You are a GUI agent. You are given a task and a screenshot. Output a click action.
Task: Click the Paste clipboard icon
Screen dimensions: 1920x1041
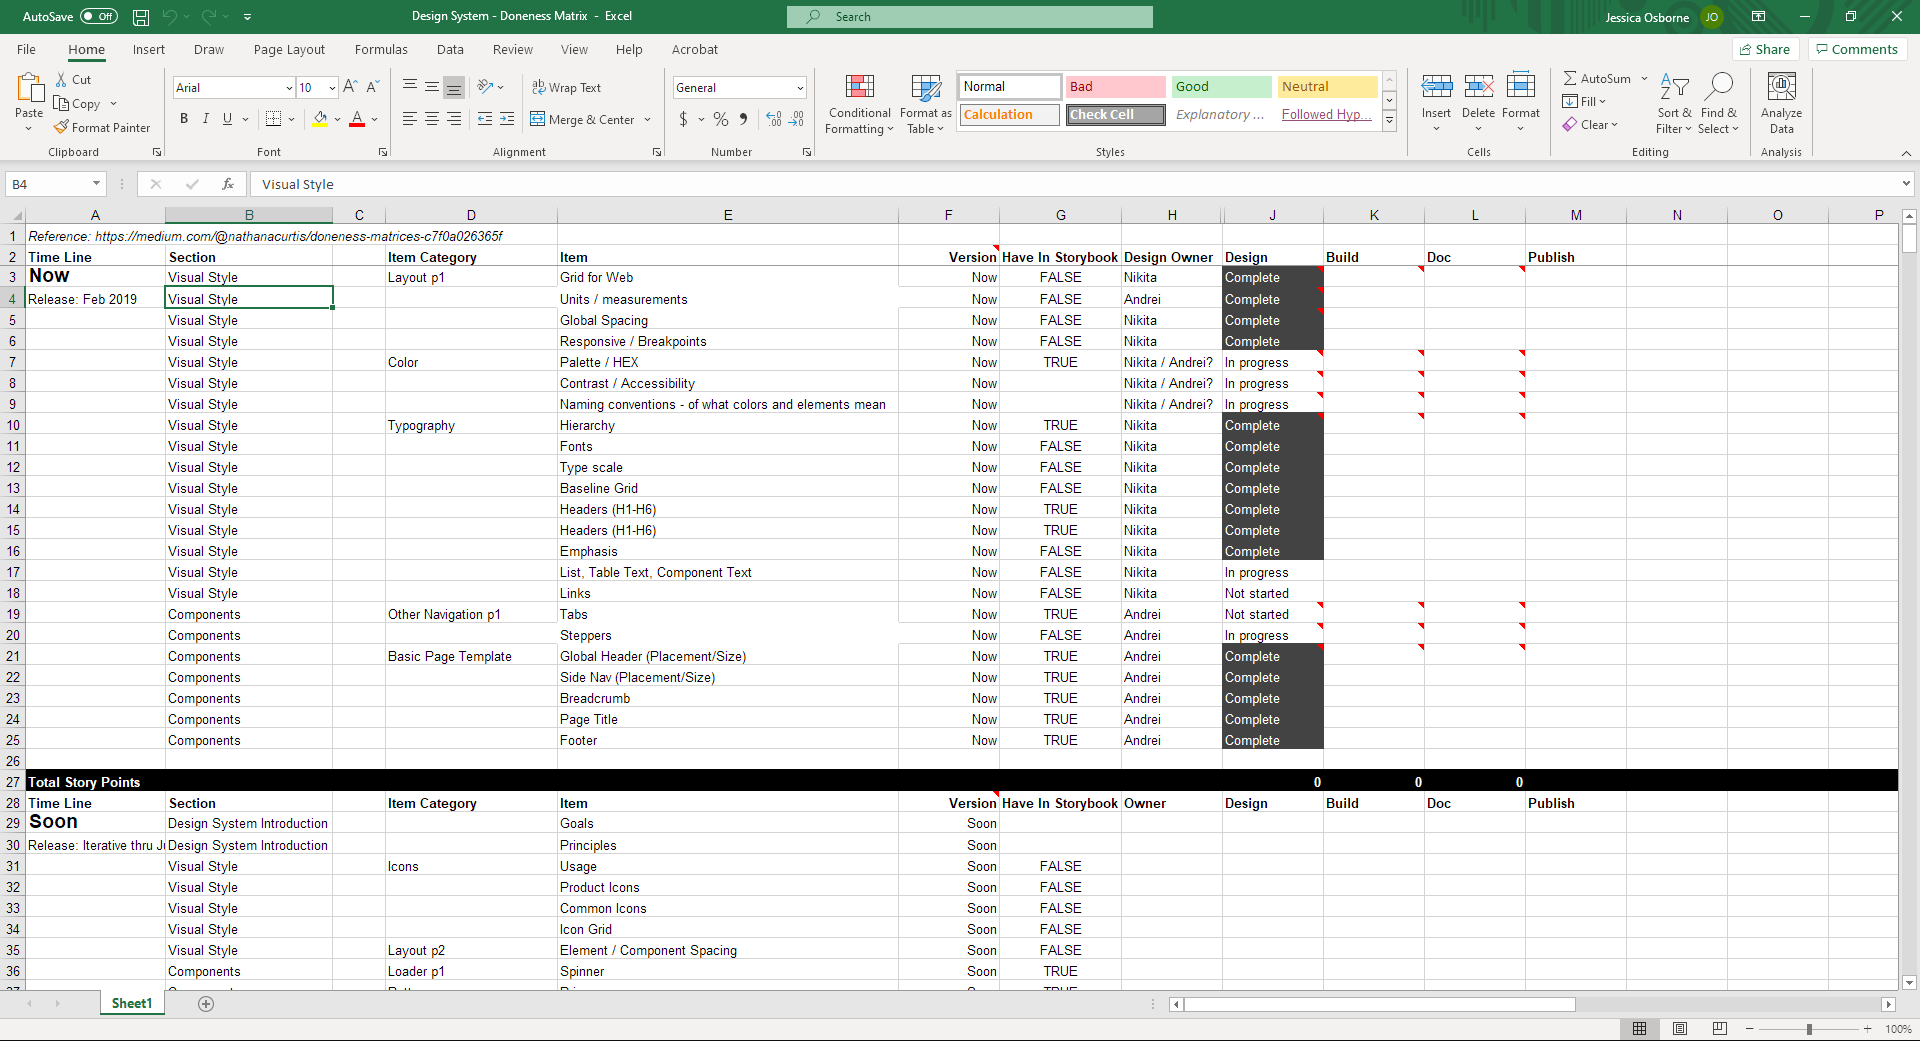click(x=30, y=89)
